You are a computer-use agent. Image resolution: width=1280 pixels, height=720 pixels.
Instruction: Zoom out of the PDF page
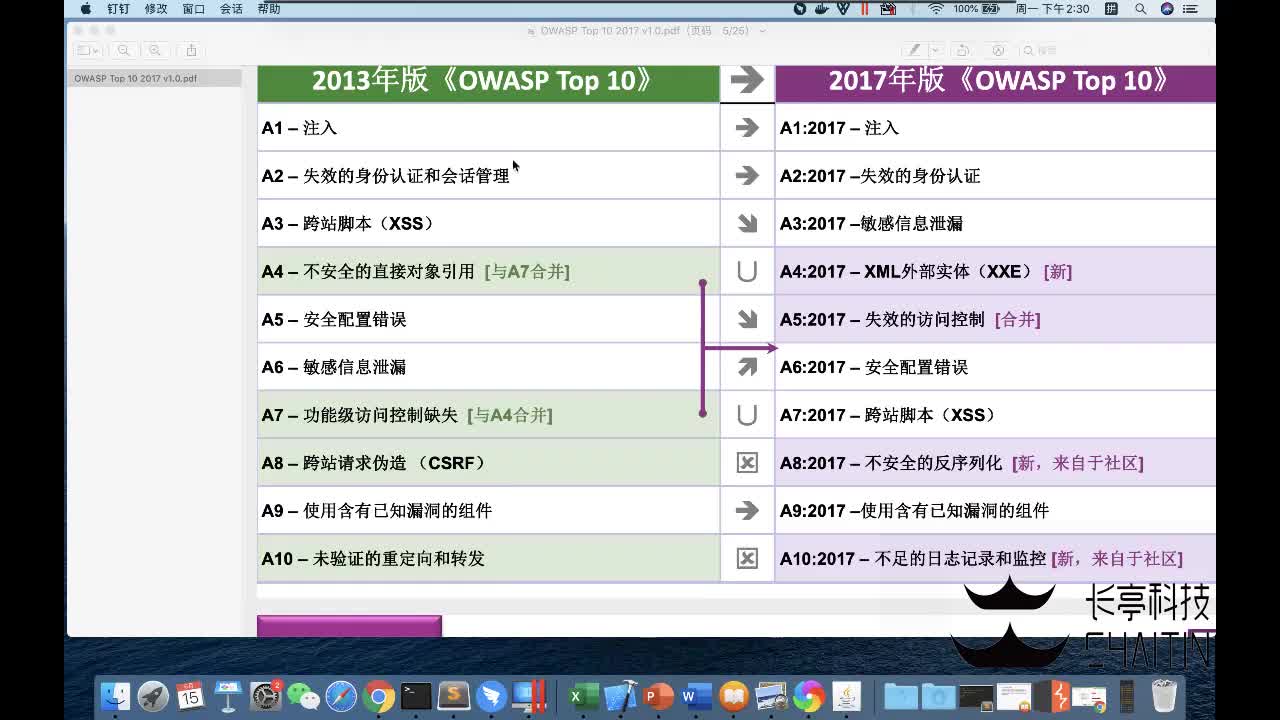(x=124, y=50)
